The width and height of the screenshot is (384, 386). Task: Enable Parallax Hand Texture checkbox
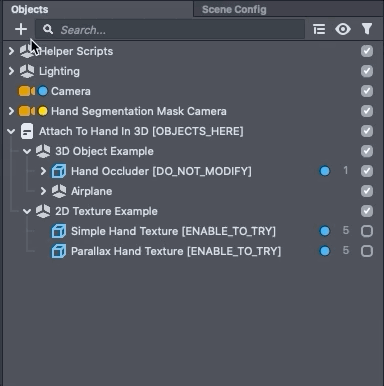click(x=367, y=251)
